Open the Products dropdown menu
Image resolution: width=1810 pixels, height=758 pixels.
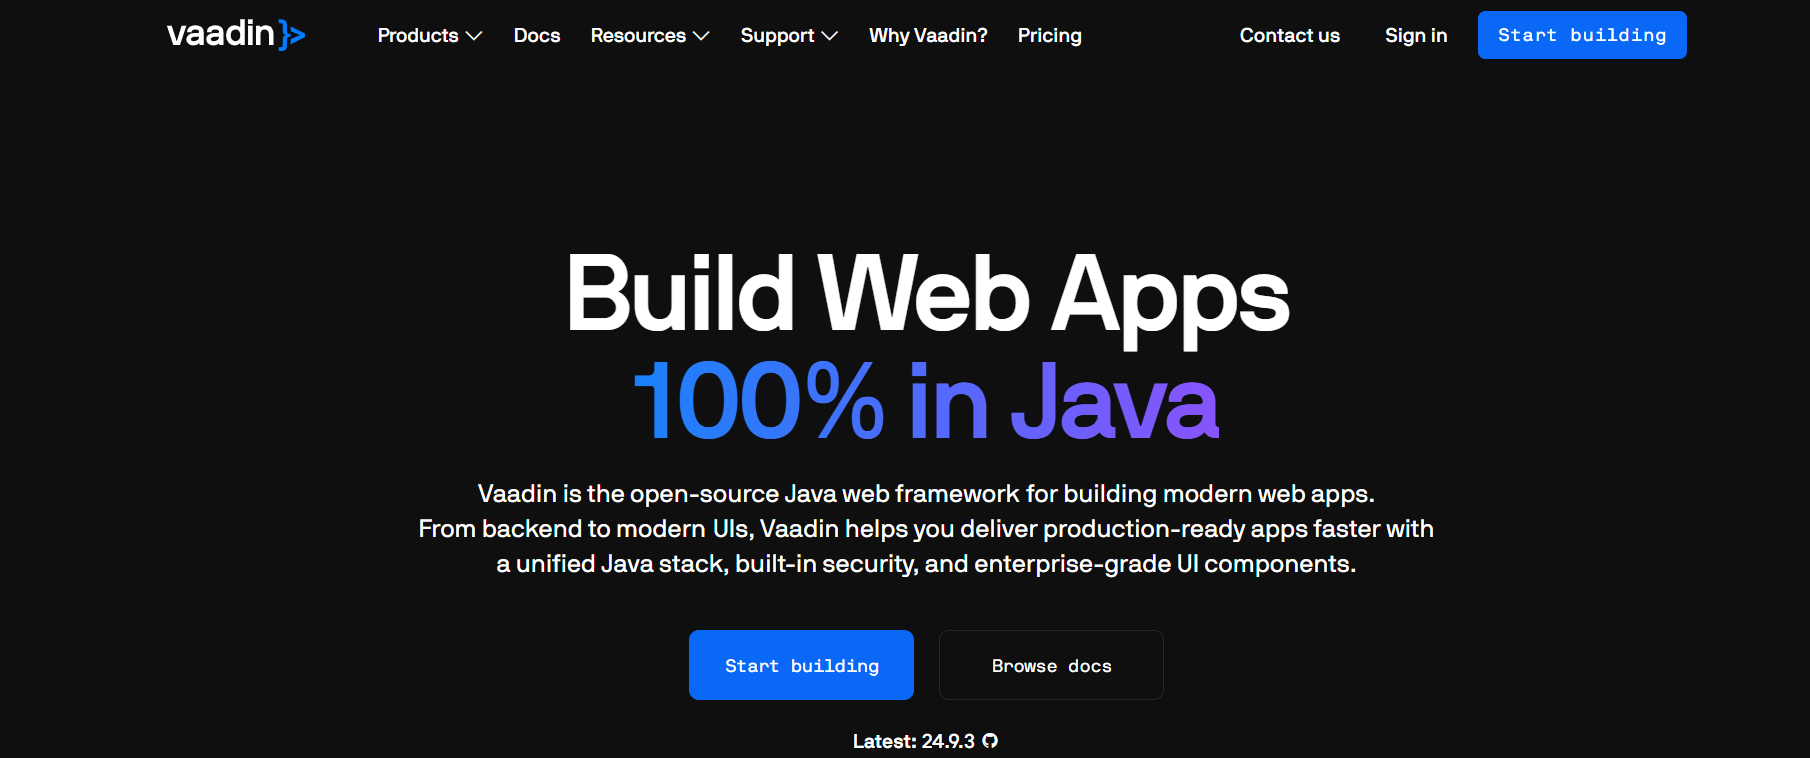pyautogui.click(x=418, y=36)
